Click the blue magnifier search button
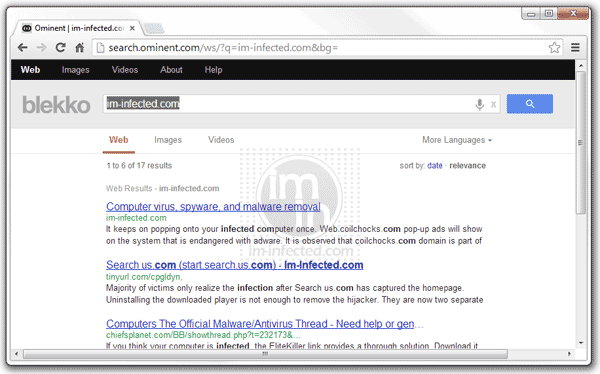 click(x=530, y=104)
